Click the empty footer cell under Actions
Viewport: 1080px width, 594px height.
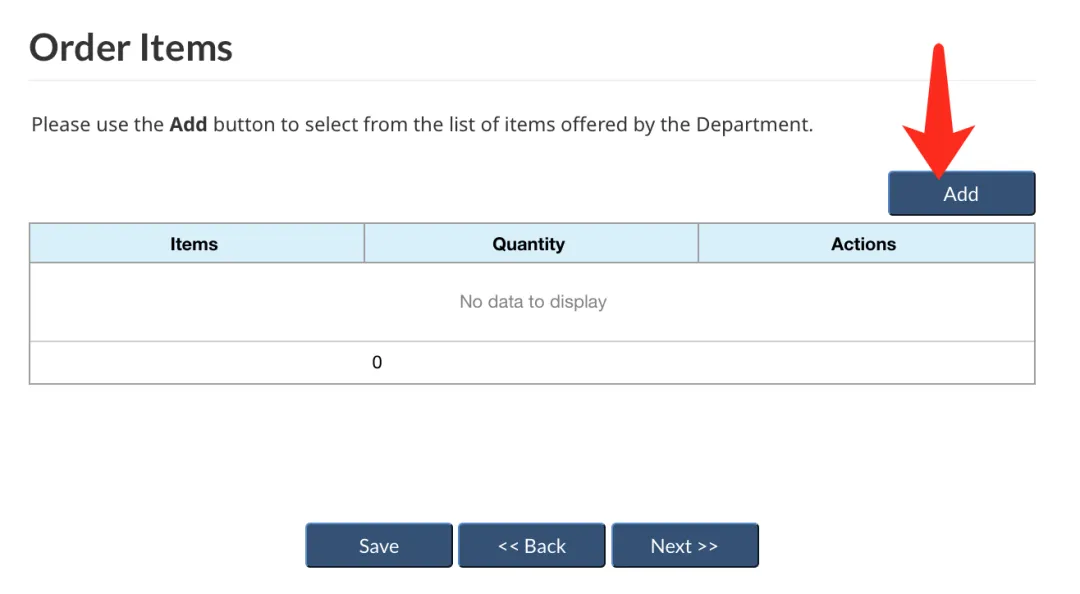click(864, 363)
